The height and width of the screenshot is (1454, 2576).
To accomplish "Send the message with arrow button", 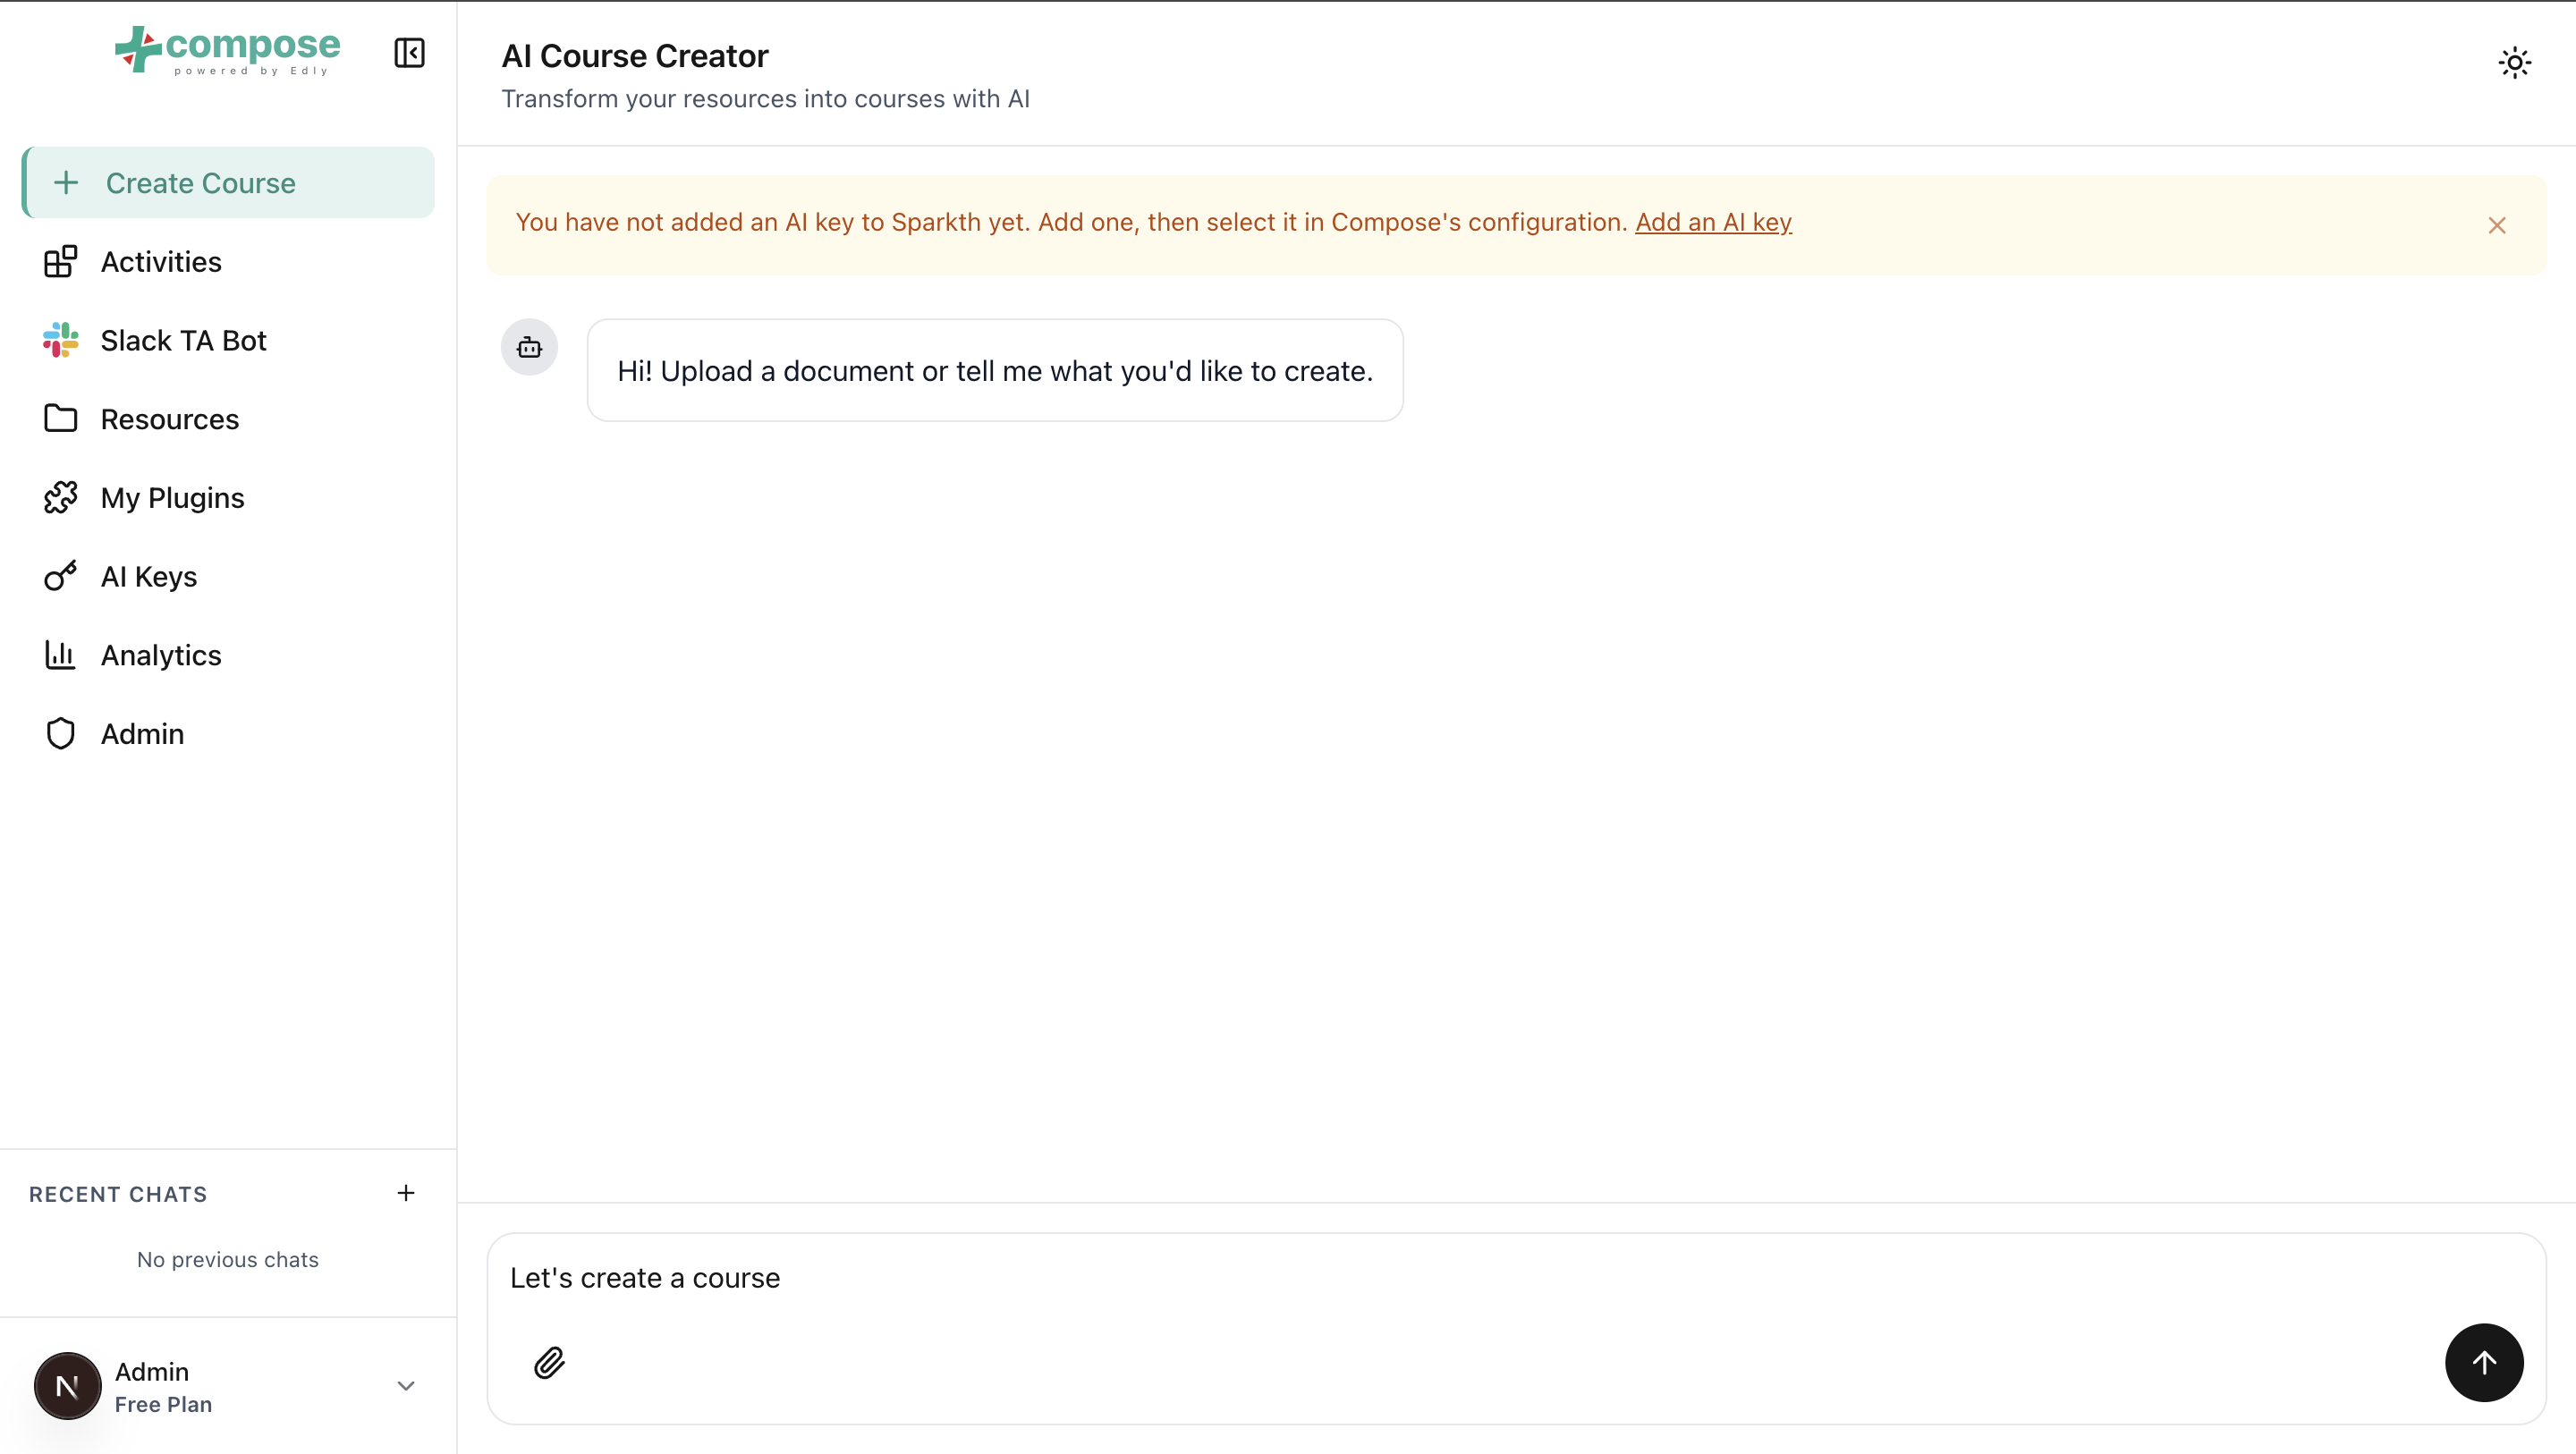I will pyautogui.click(x=2484, y=1362).
